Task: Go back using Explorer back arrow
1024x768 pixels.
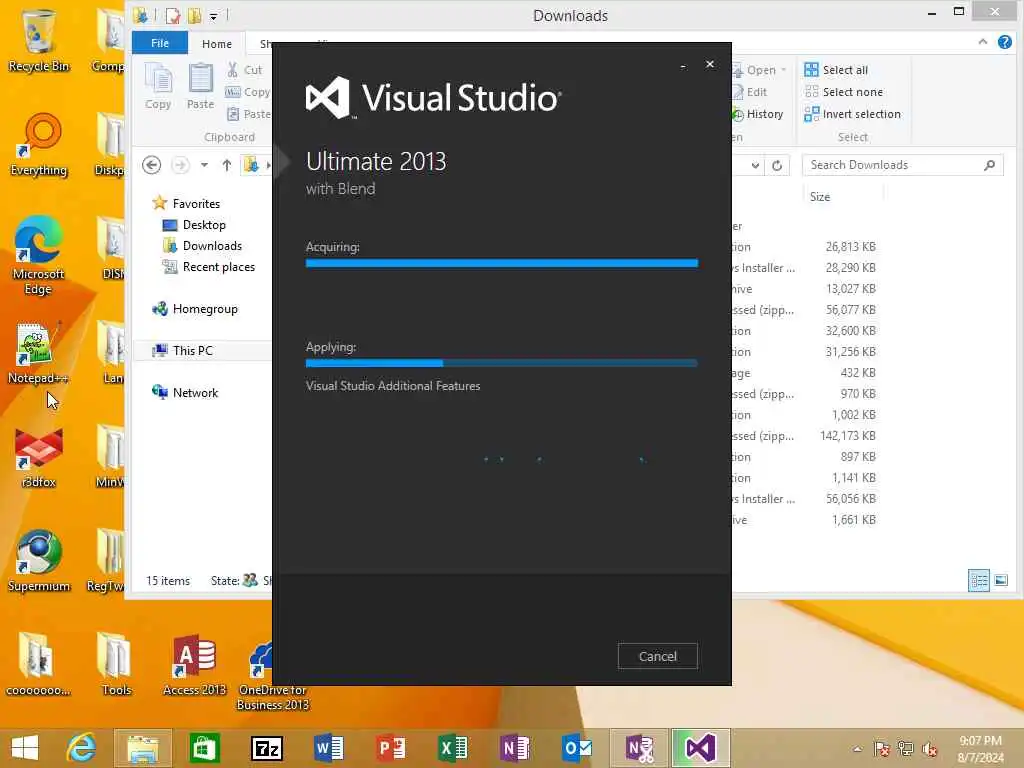Action: (x=152, y=165)
